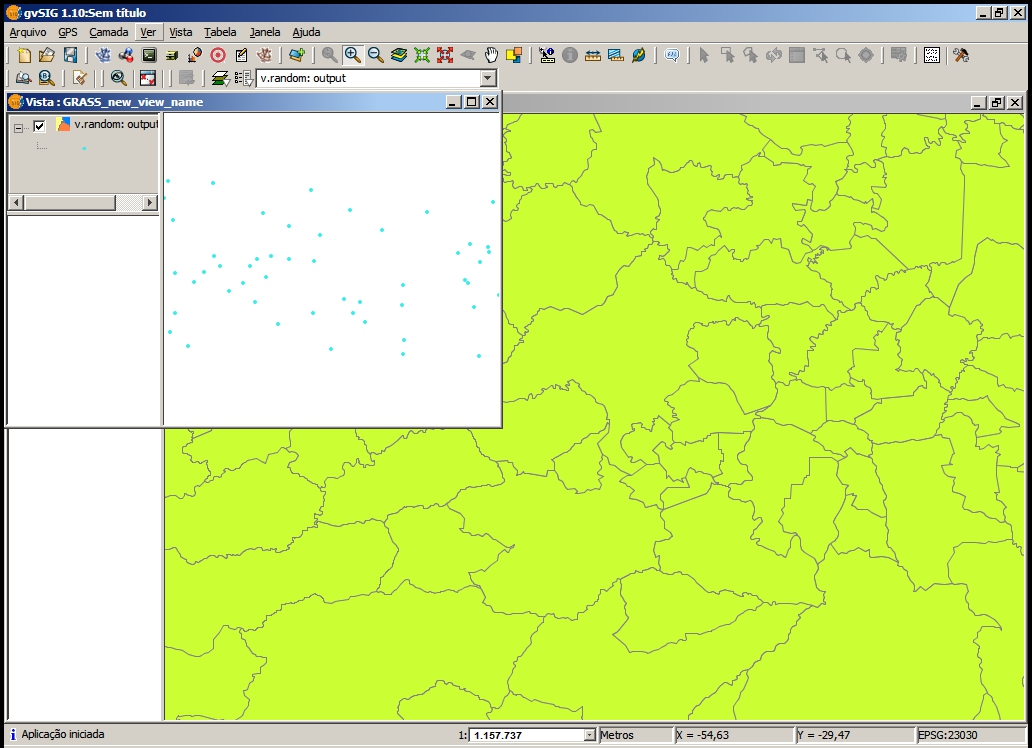Collapse the v.random: output layer tree node
Screen dimensions: 1032x748
19,127
